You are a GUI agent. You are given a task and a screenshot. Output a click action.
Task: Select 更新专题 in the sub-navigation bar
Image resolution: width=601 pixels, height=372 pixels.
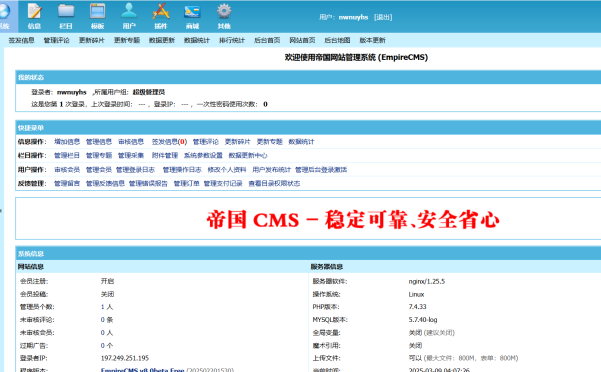(x=127, y=40)
